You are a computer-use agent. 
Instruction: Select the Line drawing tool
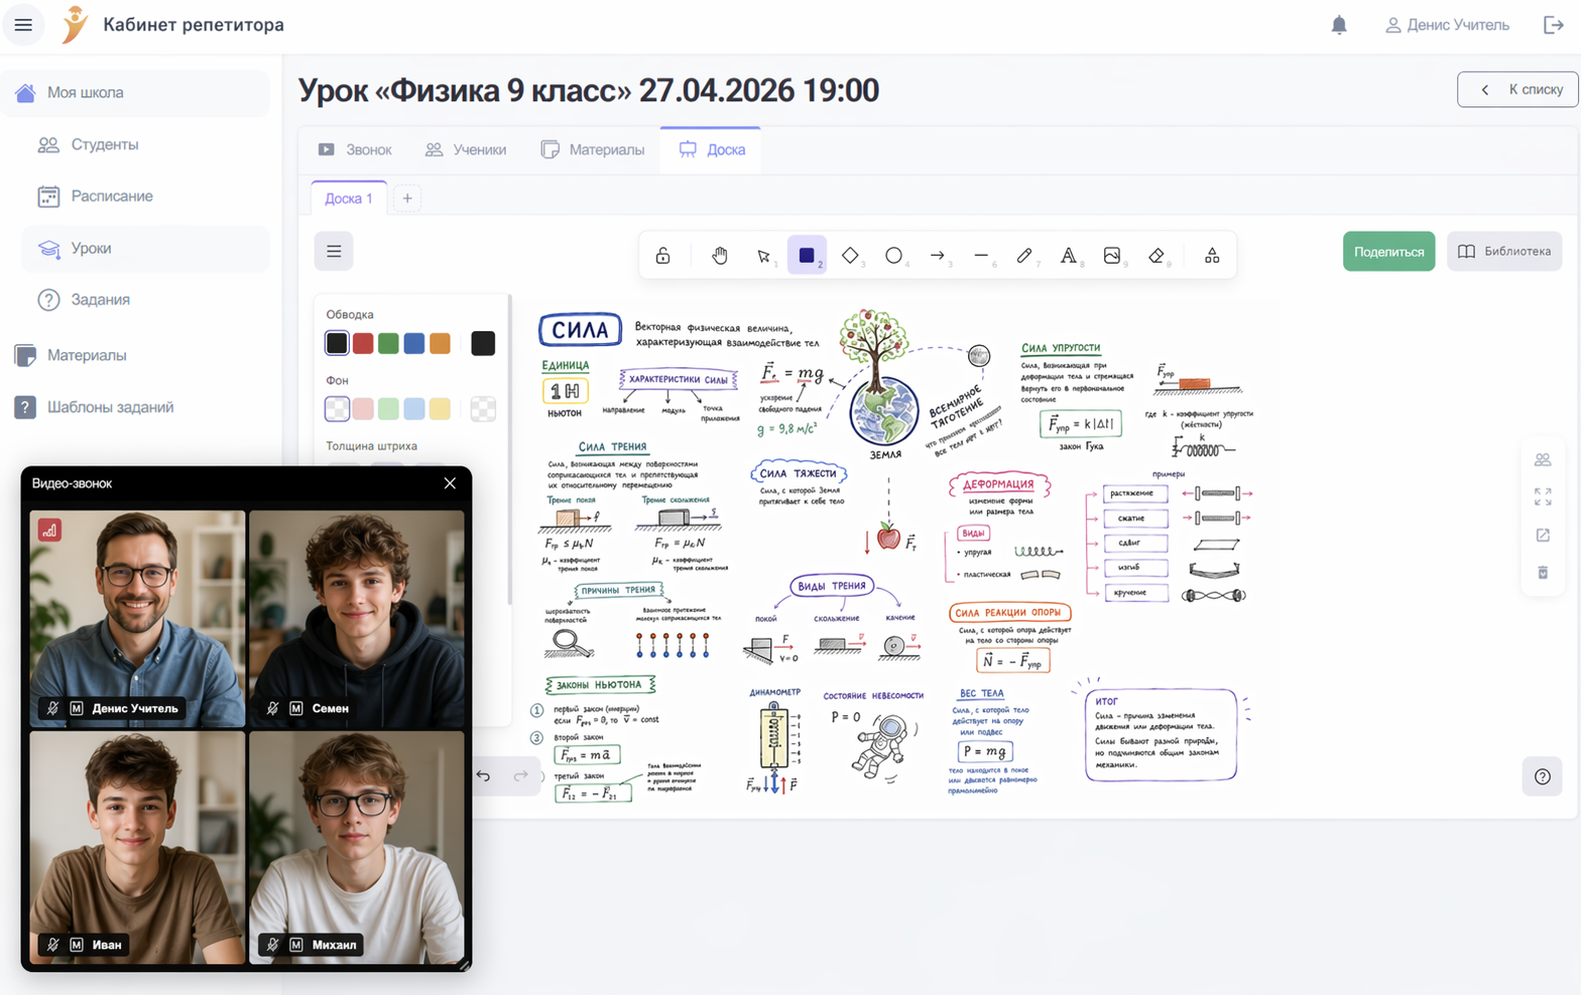(981, 256)
